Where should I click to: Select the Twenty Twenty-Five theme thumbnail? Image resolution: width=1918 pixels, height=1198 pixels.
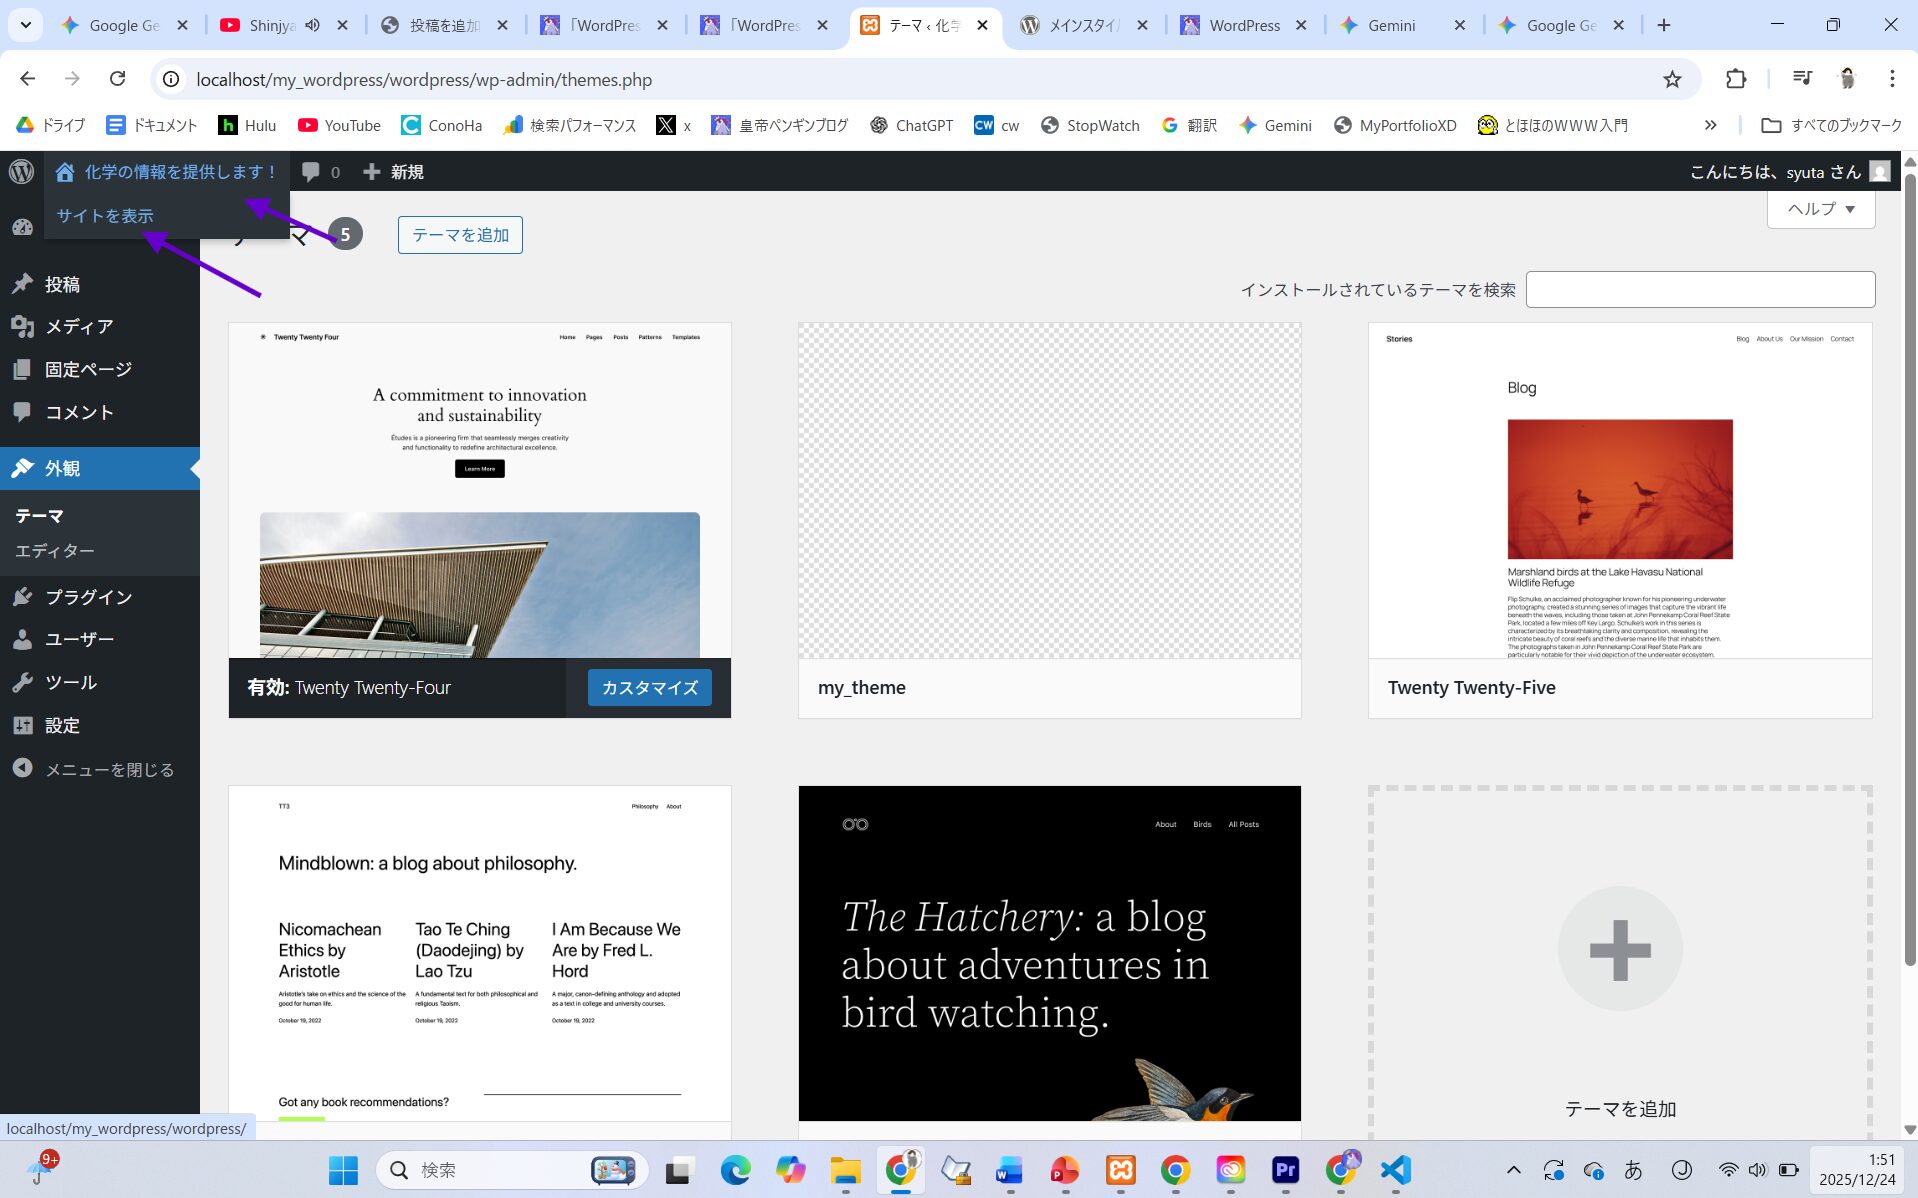pos(1619,490)
